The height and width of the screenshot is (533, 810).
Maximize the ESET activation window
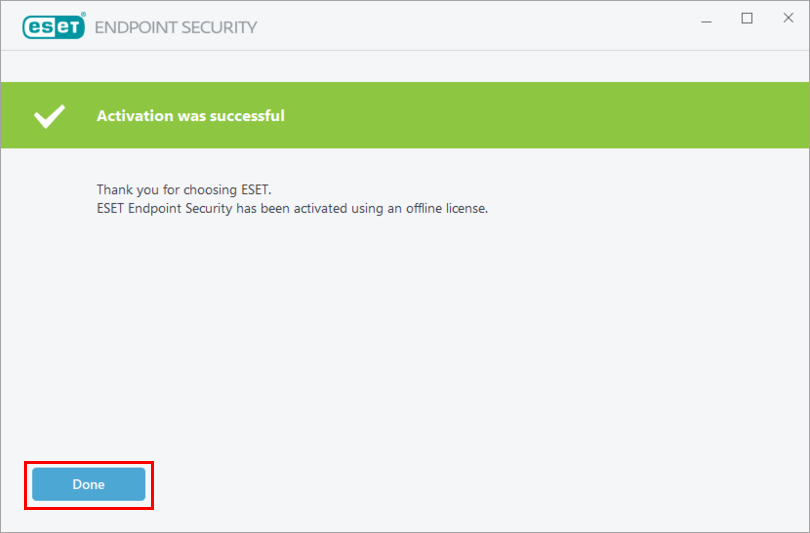coord(747,19)
